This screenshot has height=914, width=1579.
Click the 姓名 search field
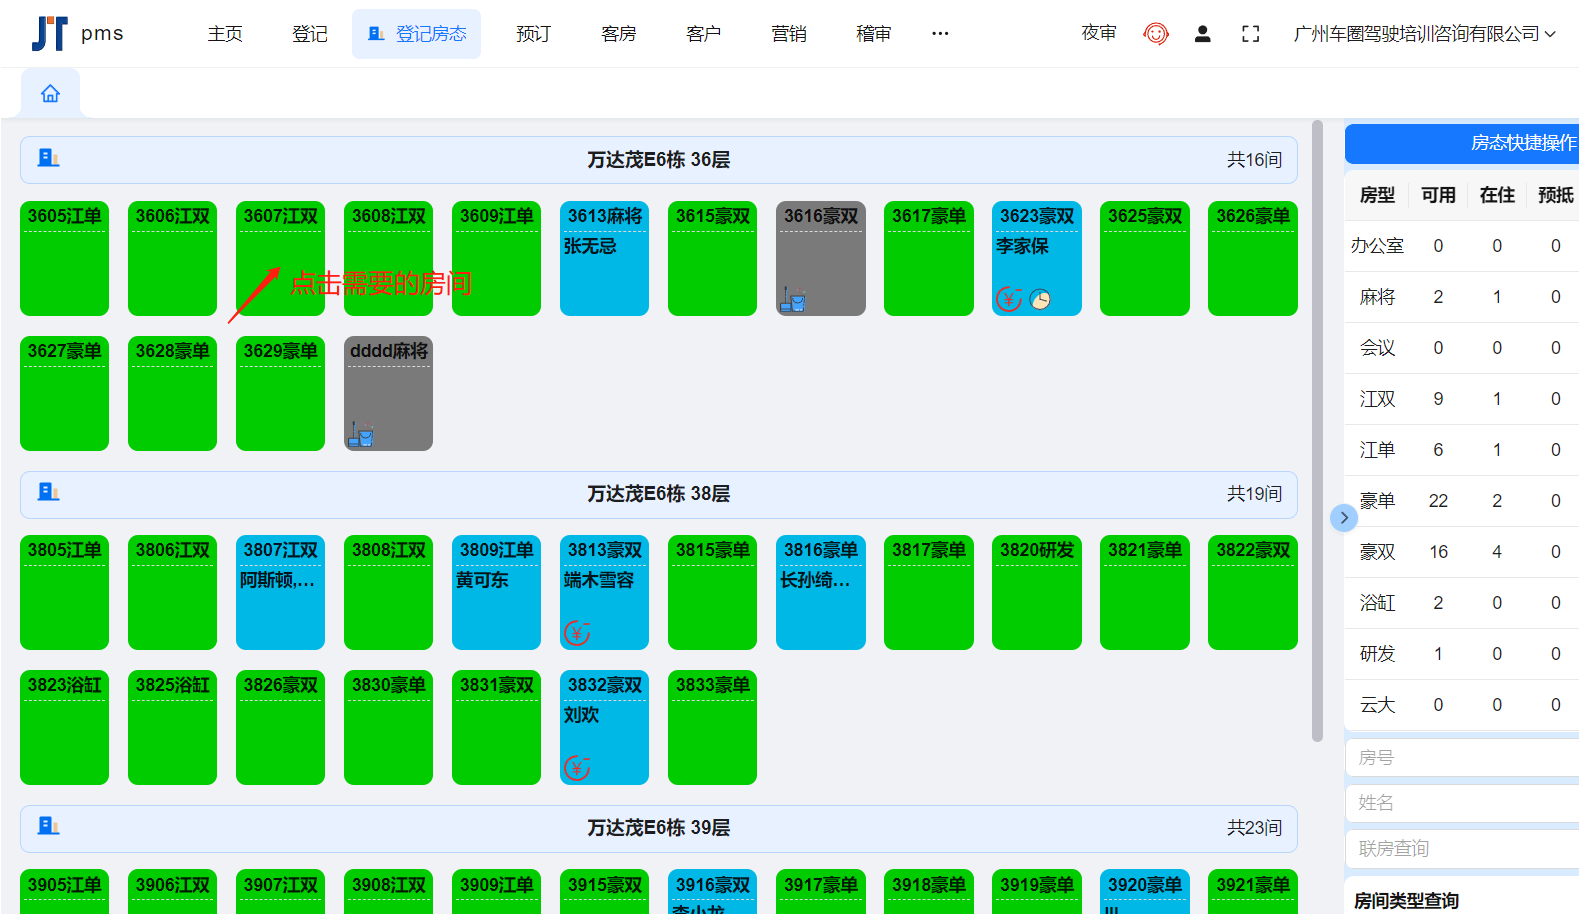pos(1462,803)
